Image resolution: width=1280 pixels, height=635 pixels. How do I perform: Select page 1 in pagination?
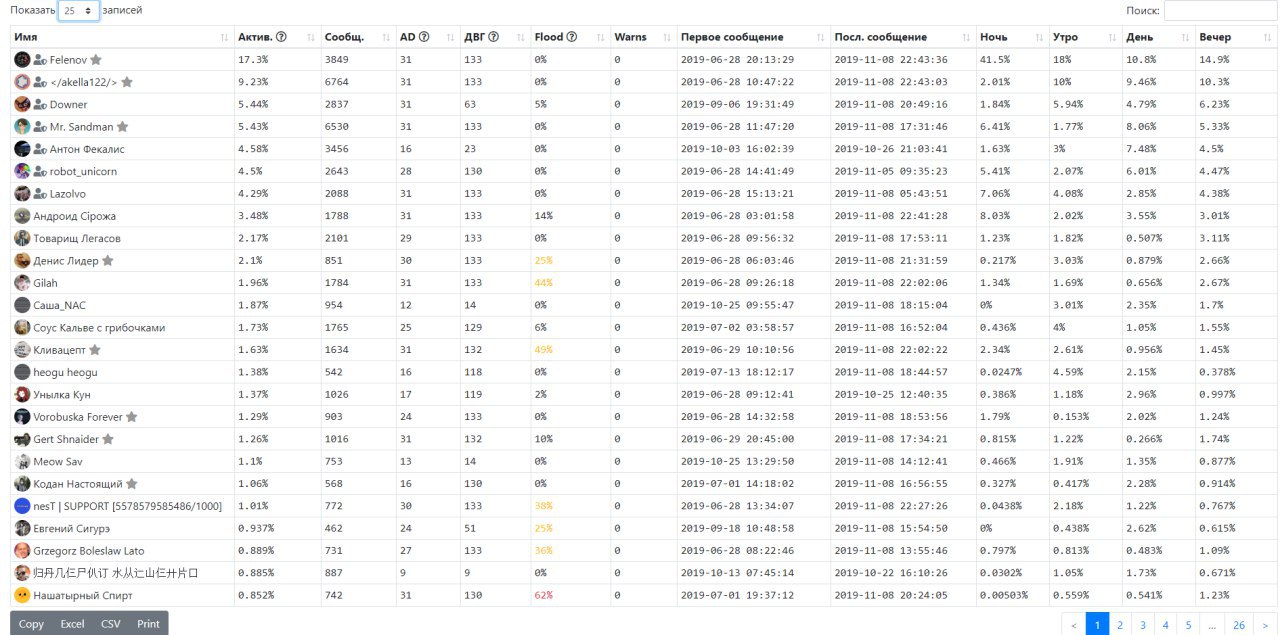click(x=1097, y=625)
